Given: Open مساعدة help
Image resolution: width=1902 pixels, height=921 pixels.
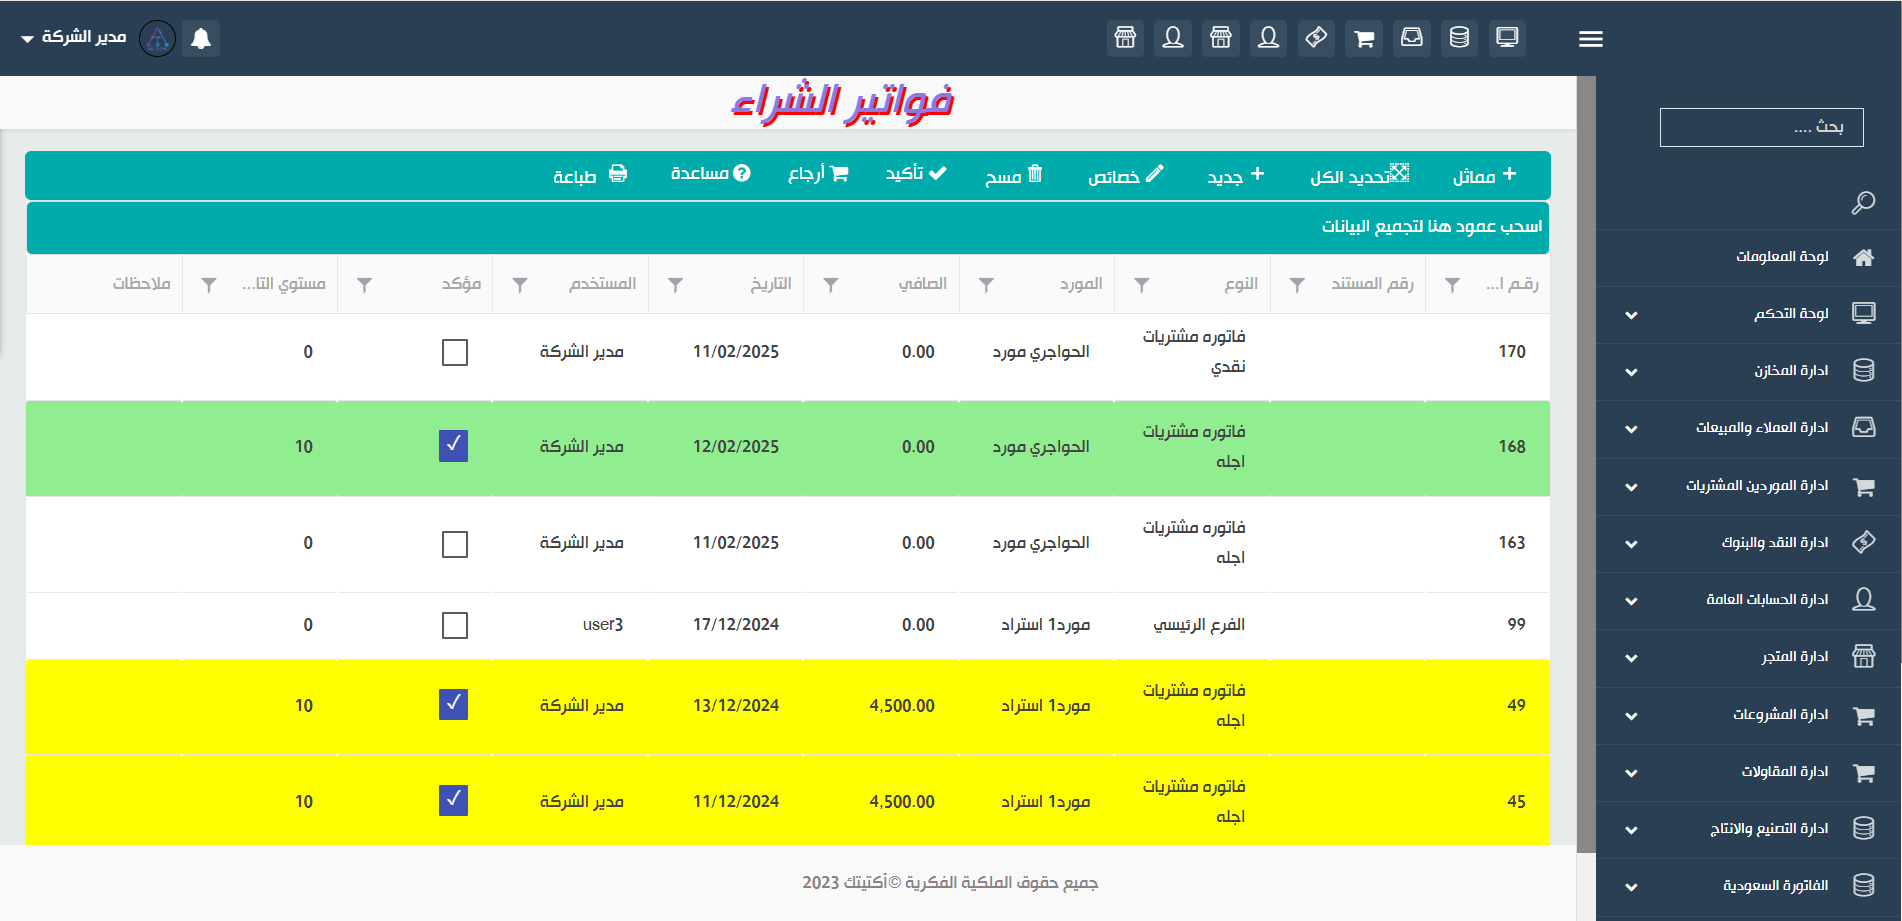Looking at the screenshot, I should (710, 174).
